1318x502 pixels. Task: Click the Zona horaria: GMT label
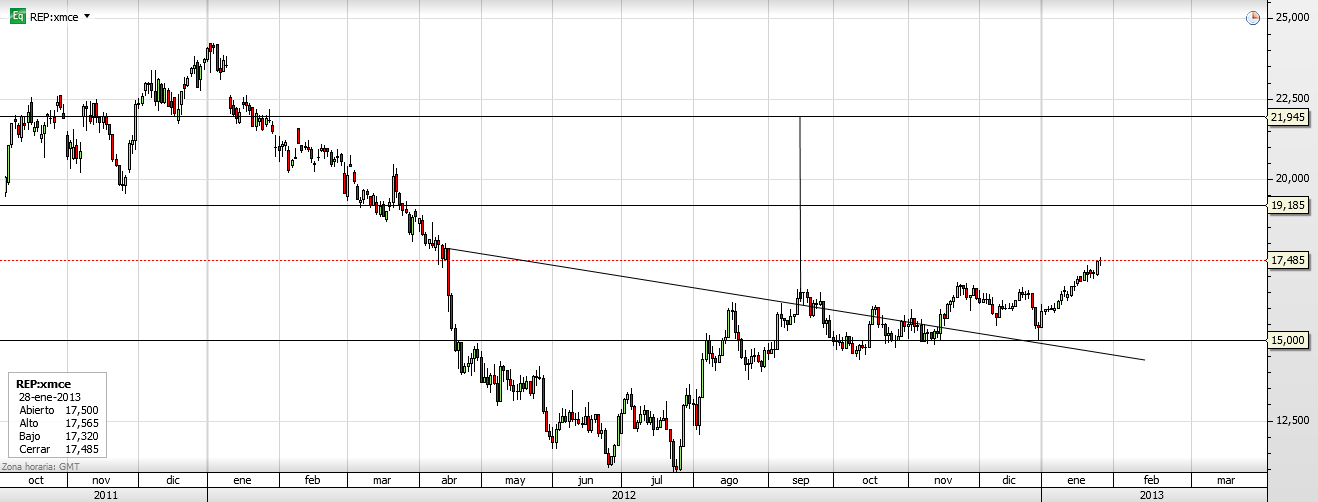point(39,466)
